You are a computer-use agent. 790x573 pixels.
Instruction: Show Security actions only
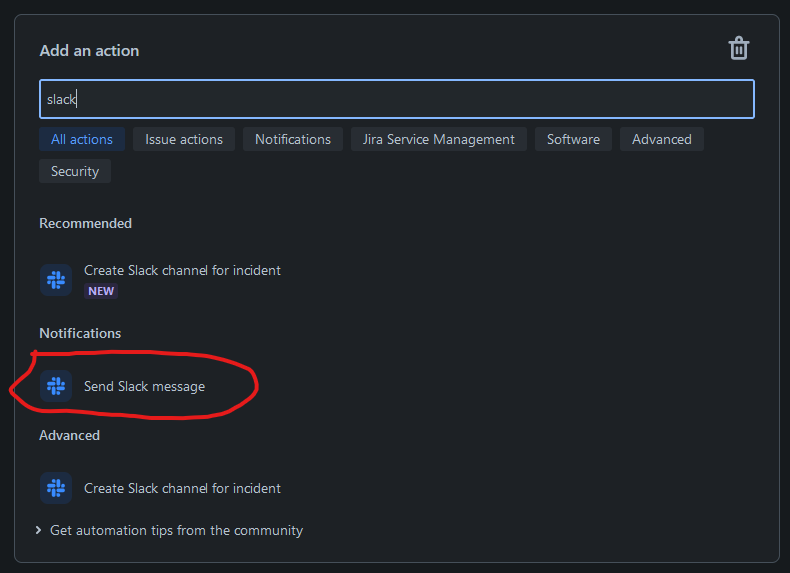[x=75, y=171]
